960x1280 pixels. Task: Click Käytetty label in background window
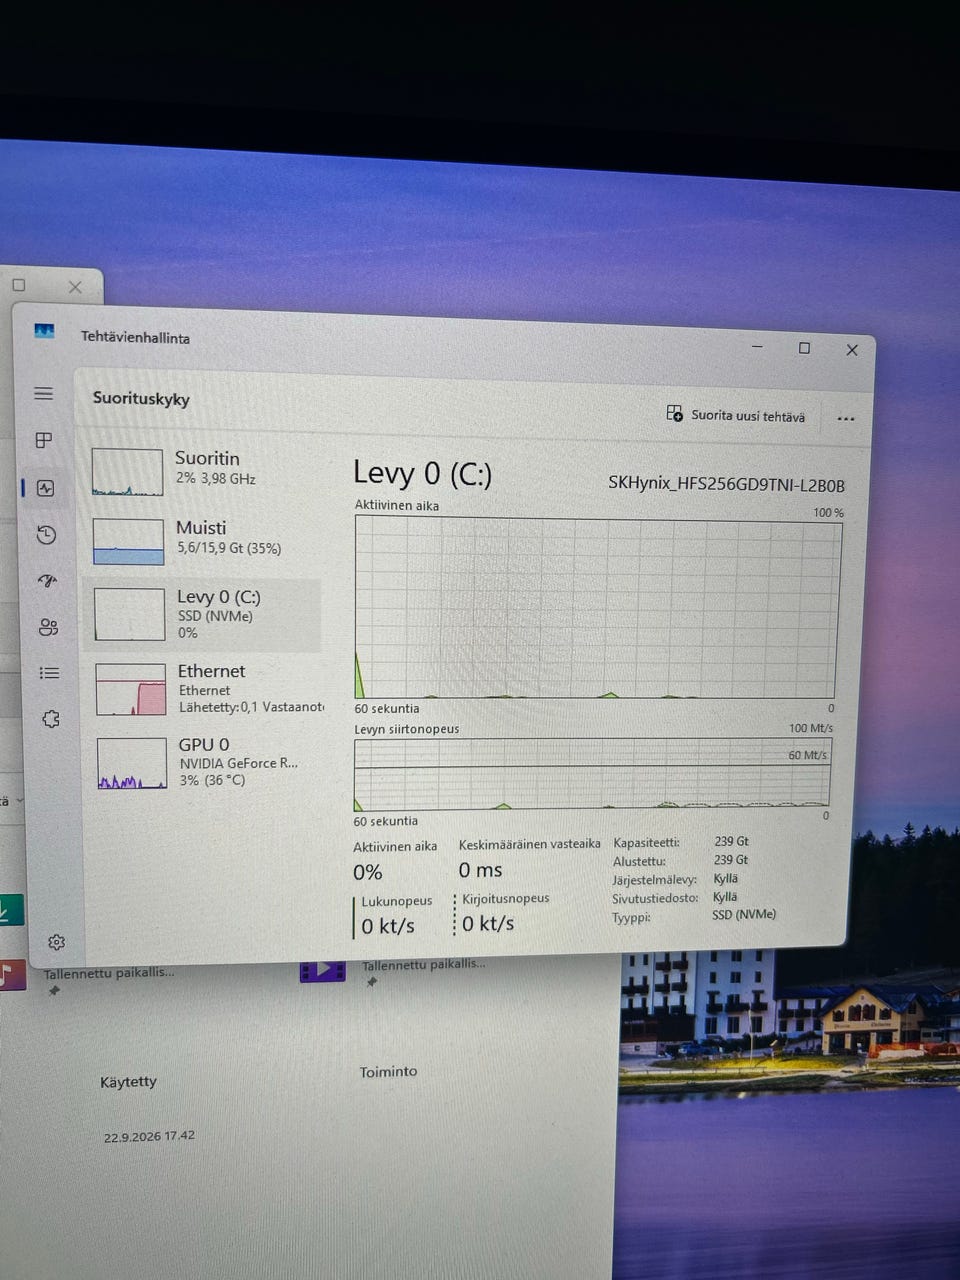[128, 1082]
